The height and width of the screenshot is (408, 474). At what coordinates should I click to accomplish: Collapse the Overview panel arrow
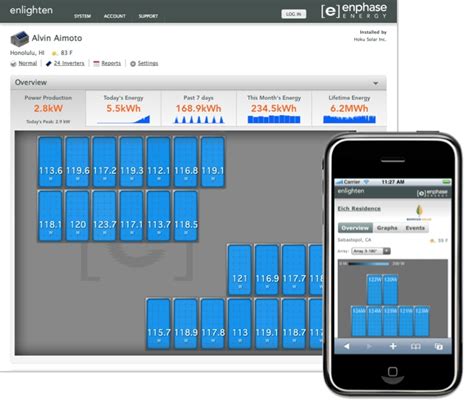[376, 83]
